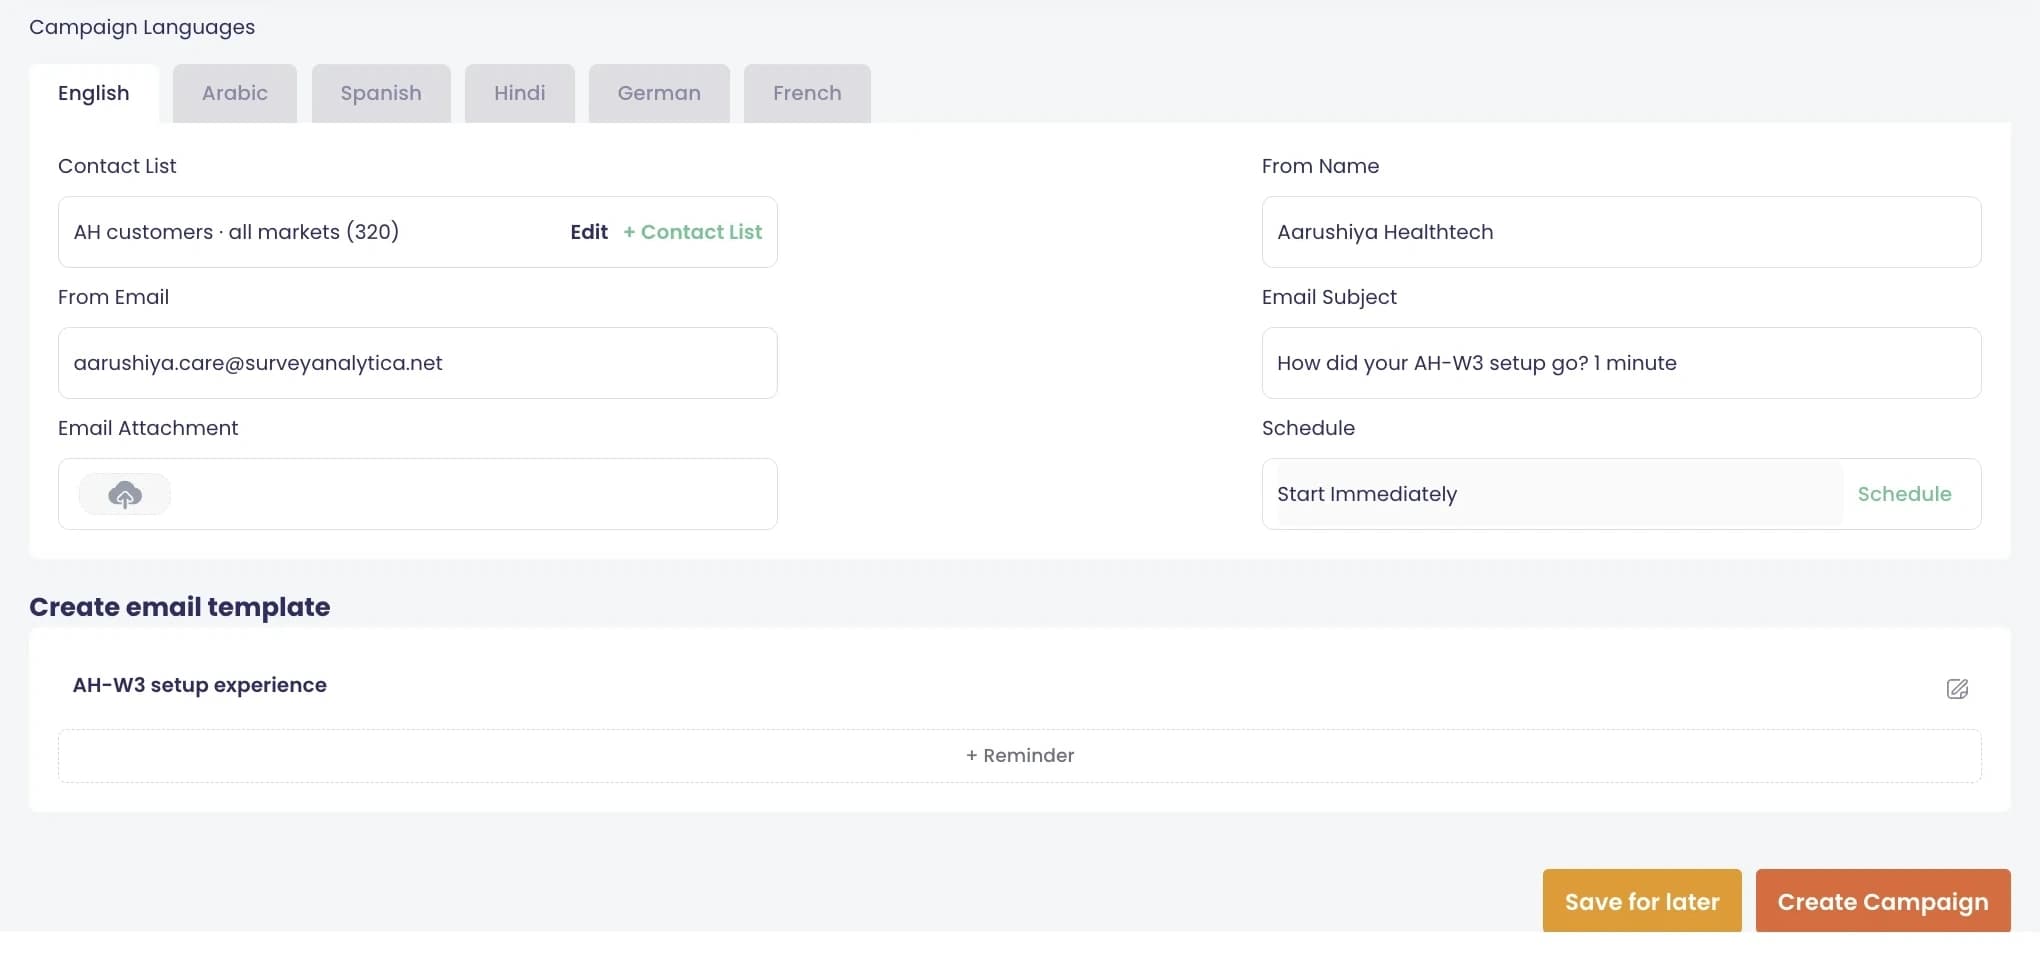Click the Email Attachment label
Image resolution: width=2040 pixels, height=965 pixels.
click(x=148, y=428)
